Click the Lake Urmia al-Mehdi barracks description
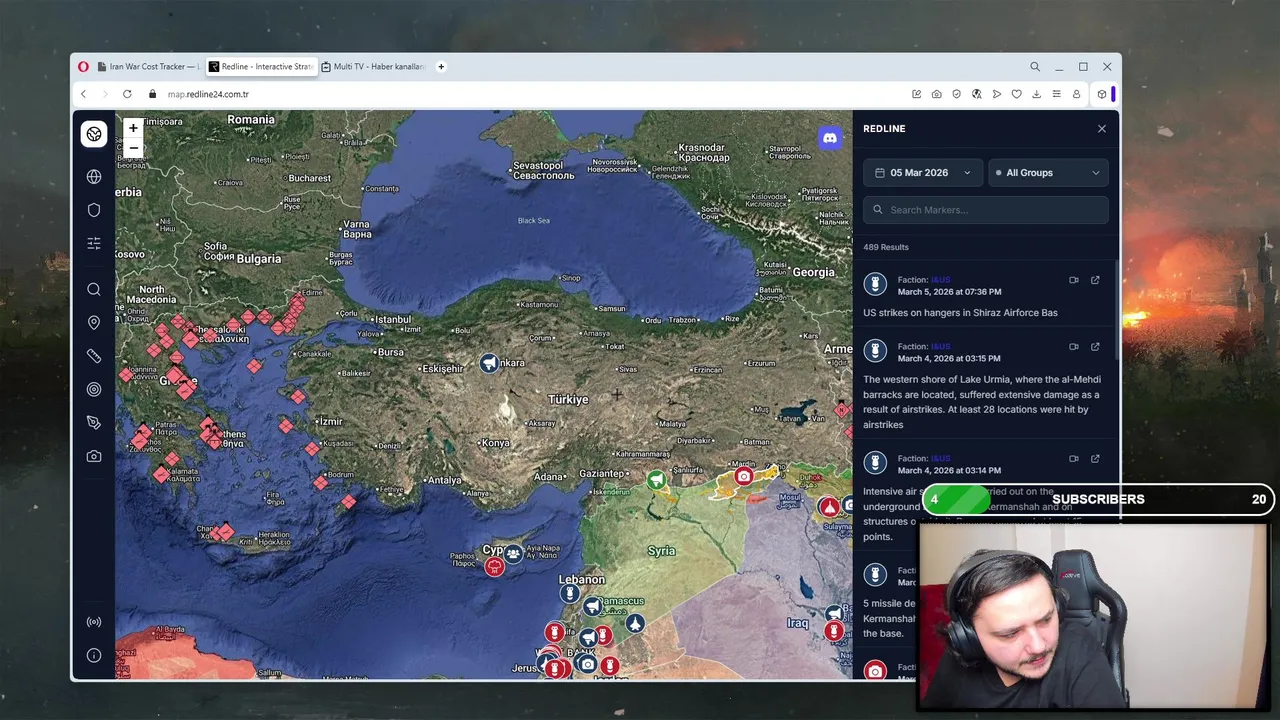Viewport: 1280px width, 720px height. [x=981, y=402]
